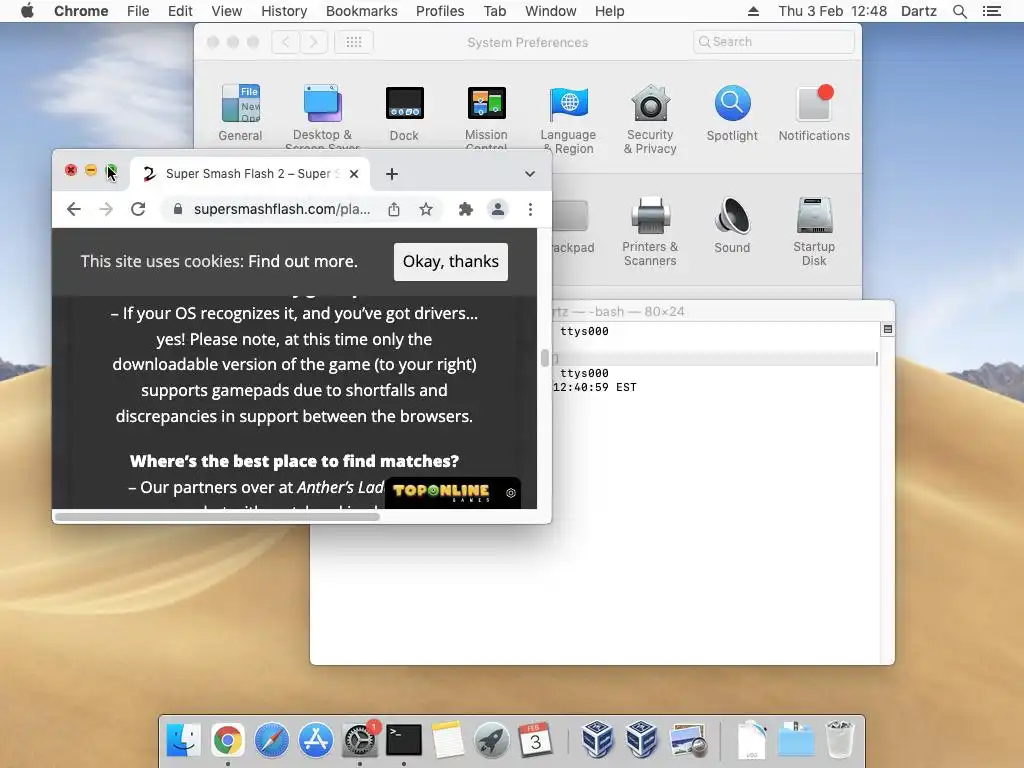Viewport: 1024px width, 768px height.
Task: Click the TopOnline Games ad banner
Action: [443, 492]
